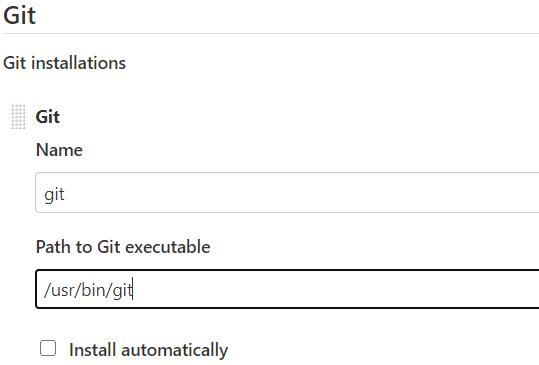Click the Name field label
This screenshot has height=365, width=539.
point(59,150)
